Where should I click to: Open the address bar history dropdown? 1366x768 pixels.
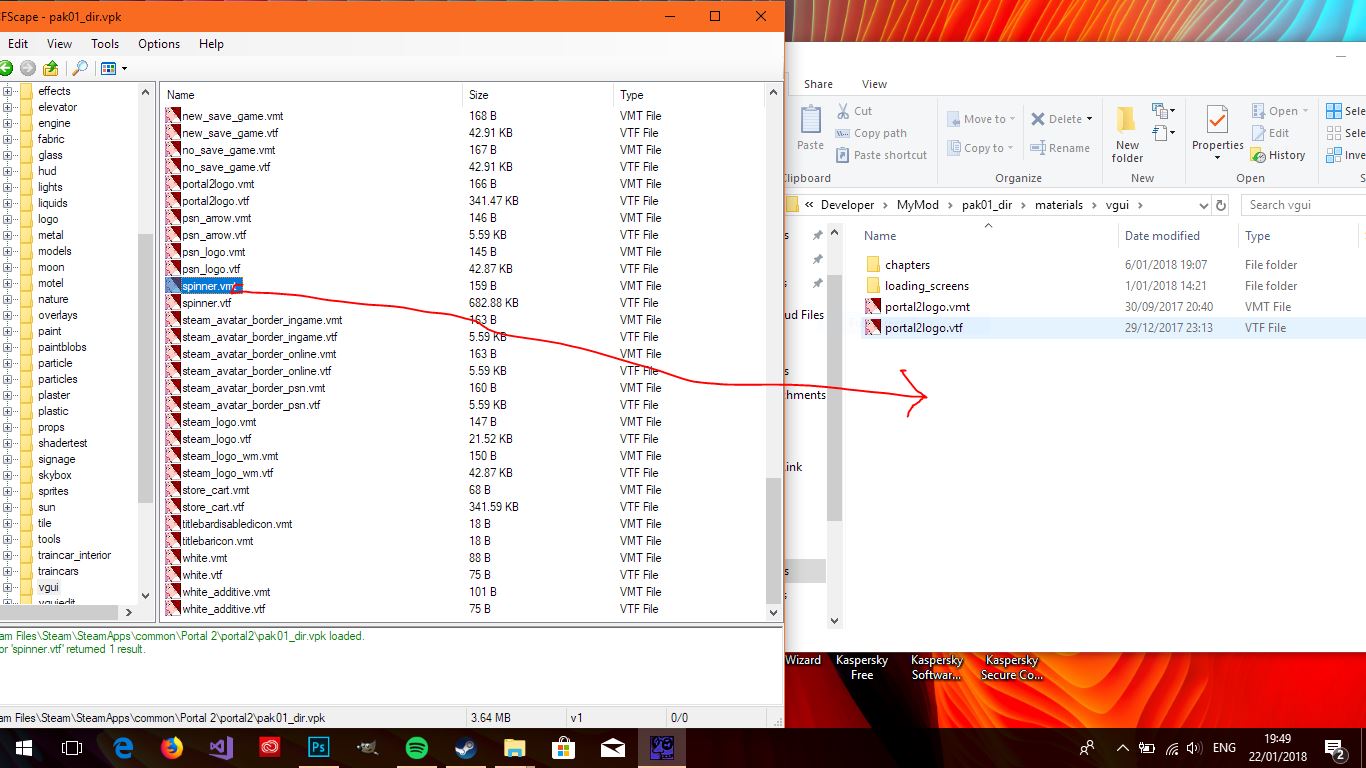[x=1202, y=205]
